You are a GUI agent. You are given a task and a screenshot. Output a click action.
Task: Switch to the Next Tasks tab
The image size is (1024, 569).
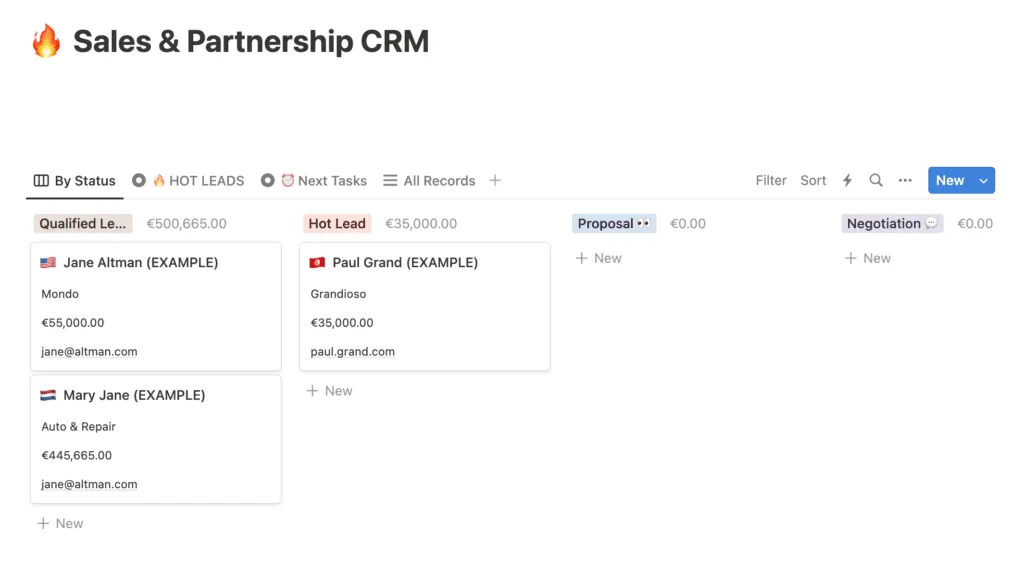click(314, 180)
